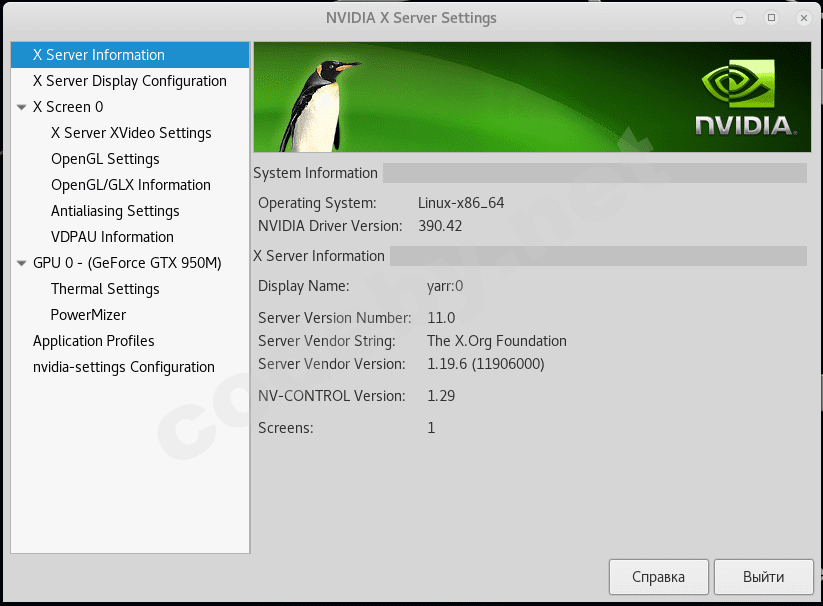Click the Выйти quit button
The width and height of the screenshot is (823, 606).
click(763, 577)
